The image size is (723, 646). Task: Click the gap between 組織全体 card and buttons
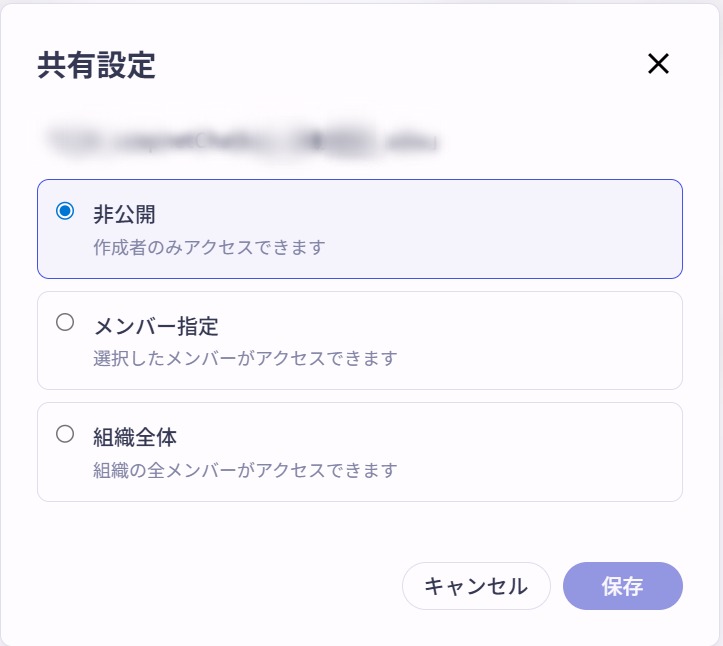360,532
